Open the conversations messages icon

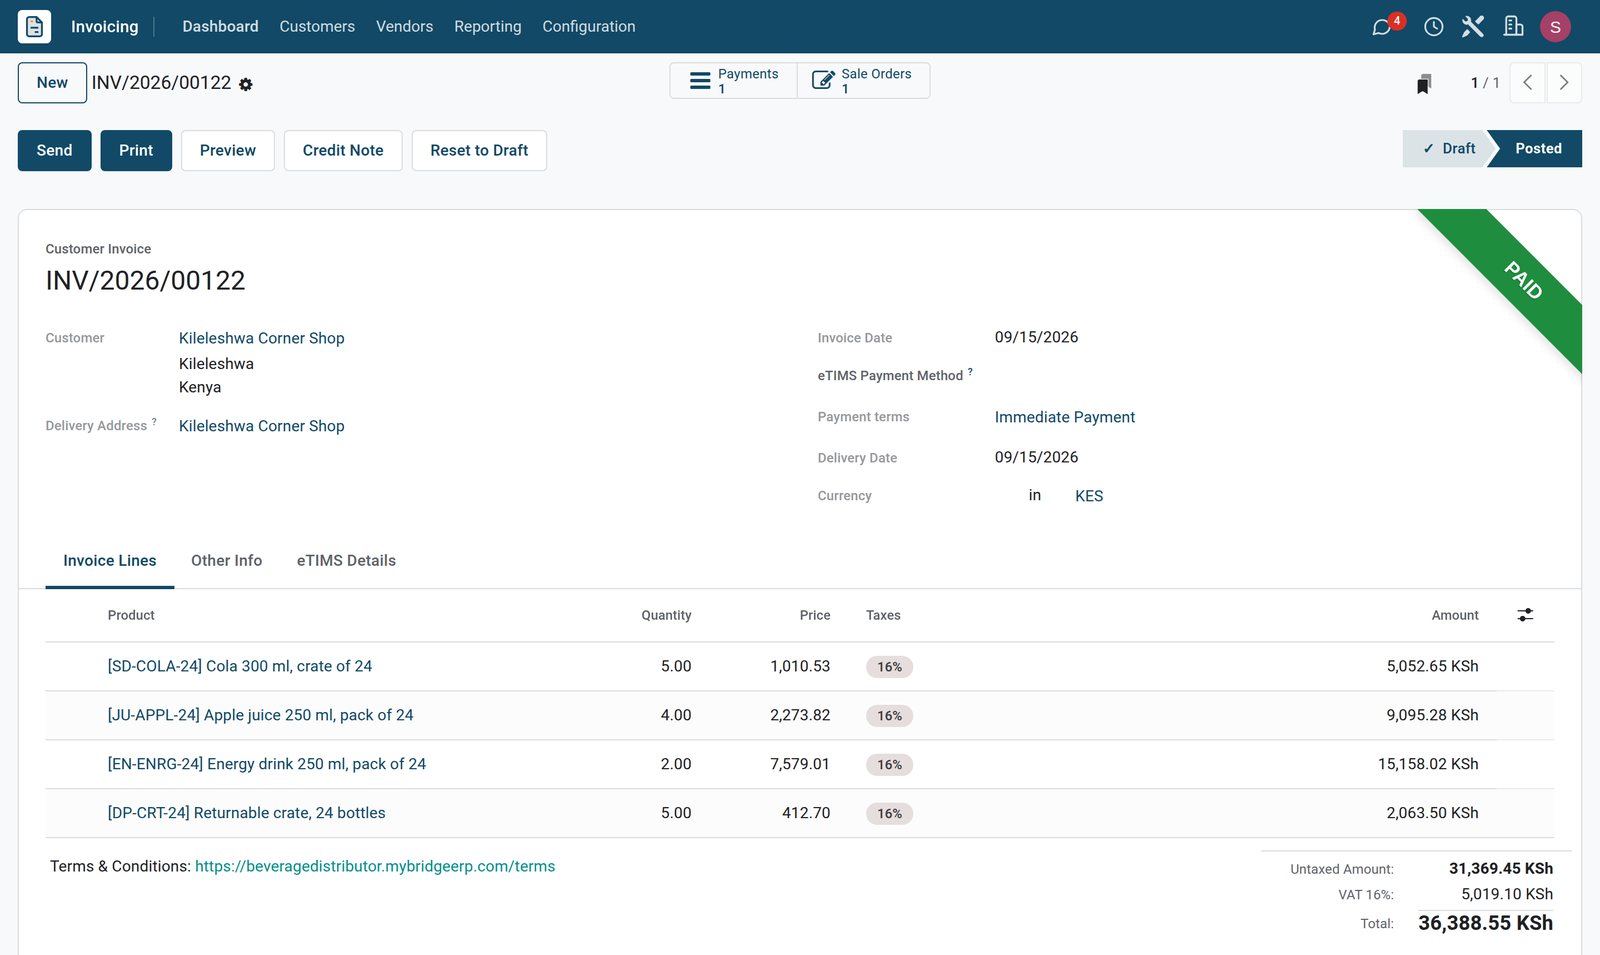coord(1382,27)
